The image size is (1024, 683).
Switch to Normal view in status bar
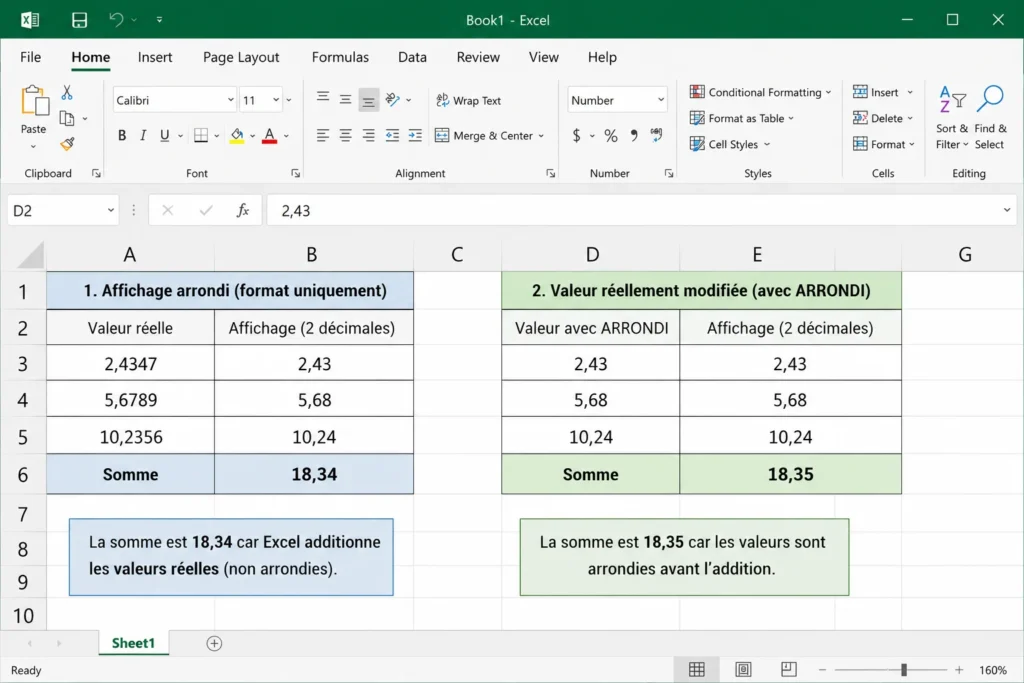point(697,669)
